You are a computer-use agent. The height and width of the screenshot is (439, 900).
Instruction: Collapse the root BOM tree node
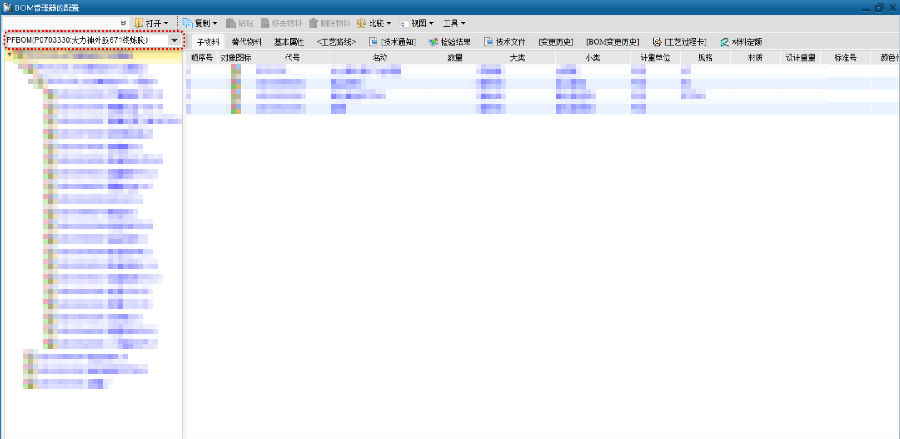point(10,55)
